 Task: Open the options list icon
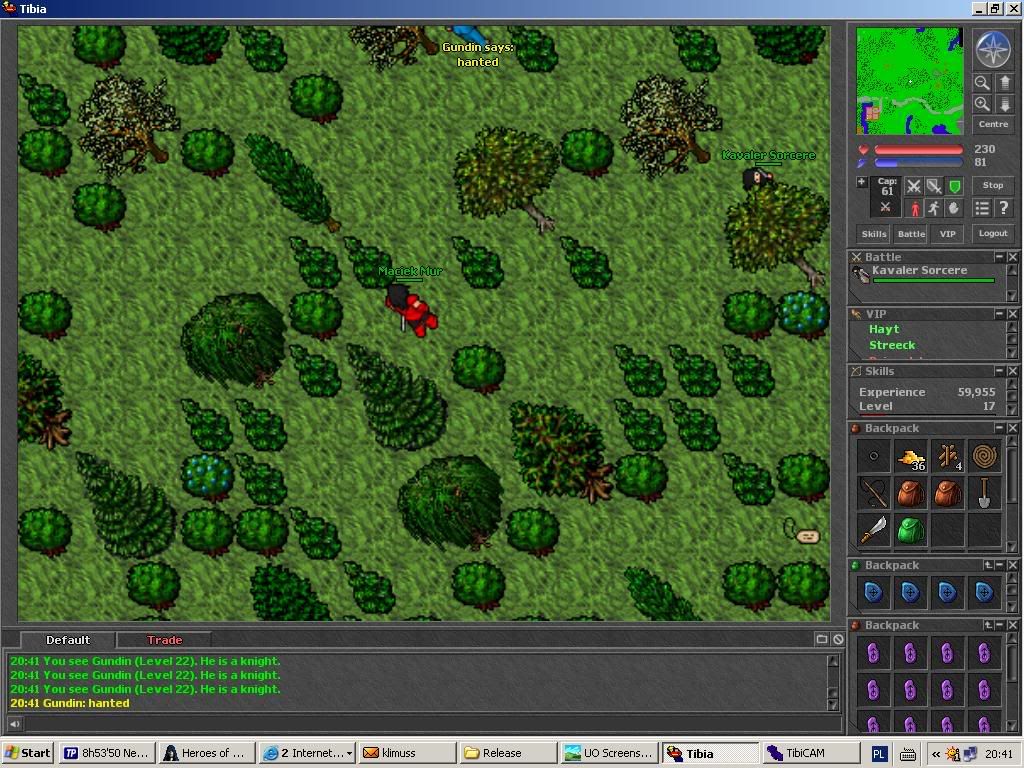tap(982, 208)
